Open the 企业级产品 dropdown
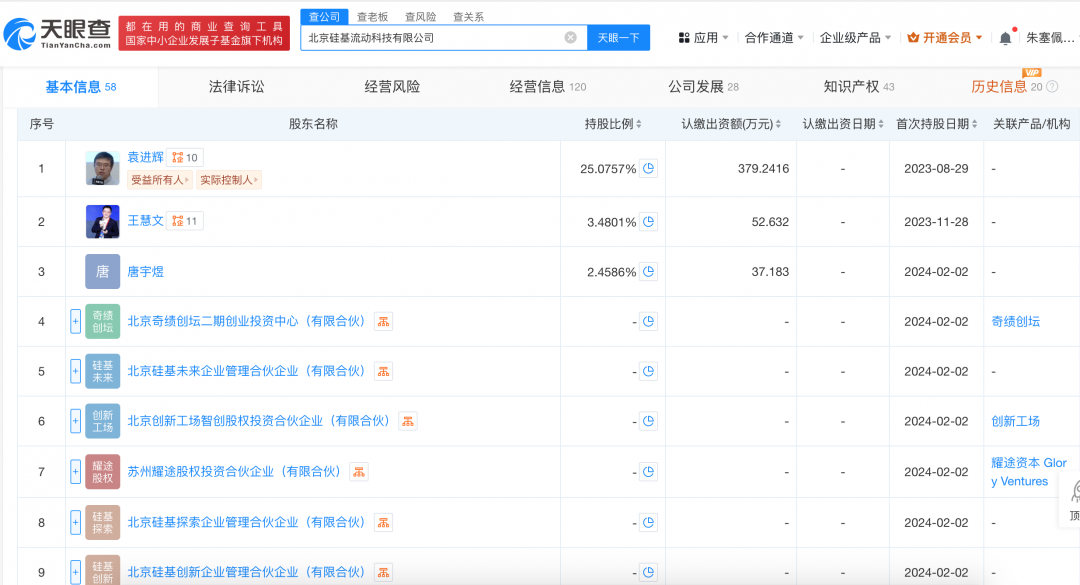Viewport: 1080px width, 585px height. pyautogui.click(x=856, y=38)
